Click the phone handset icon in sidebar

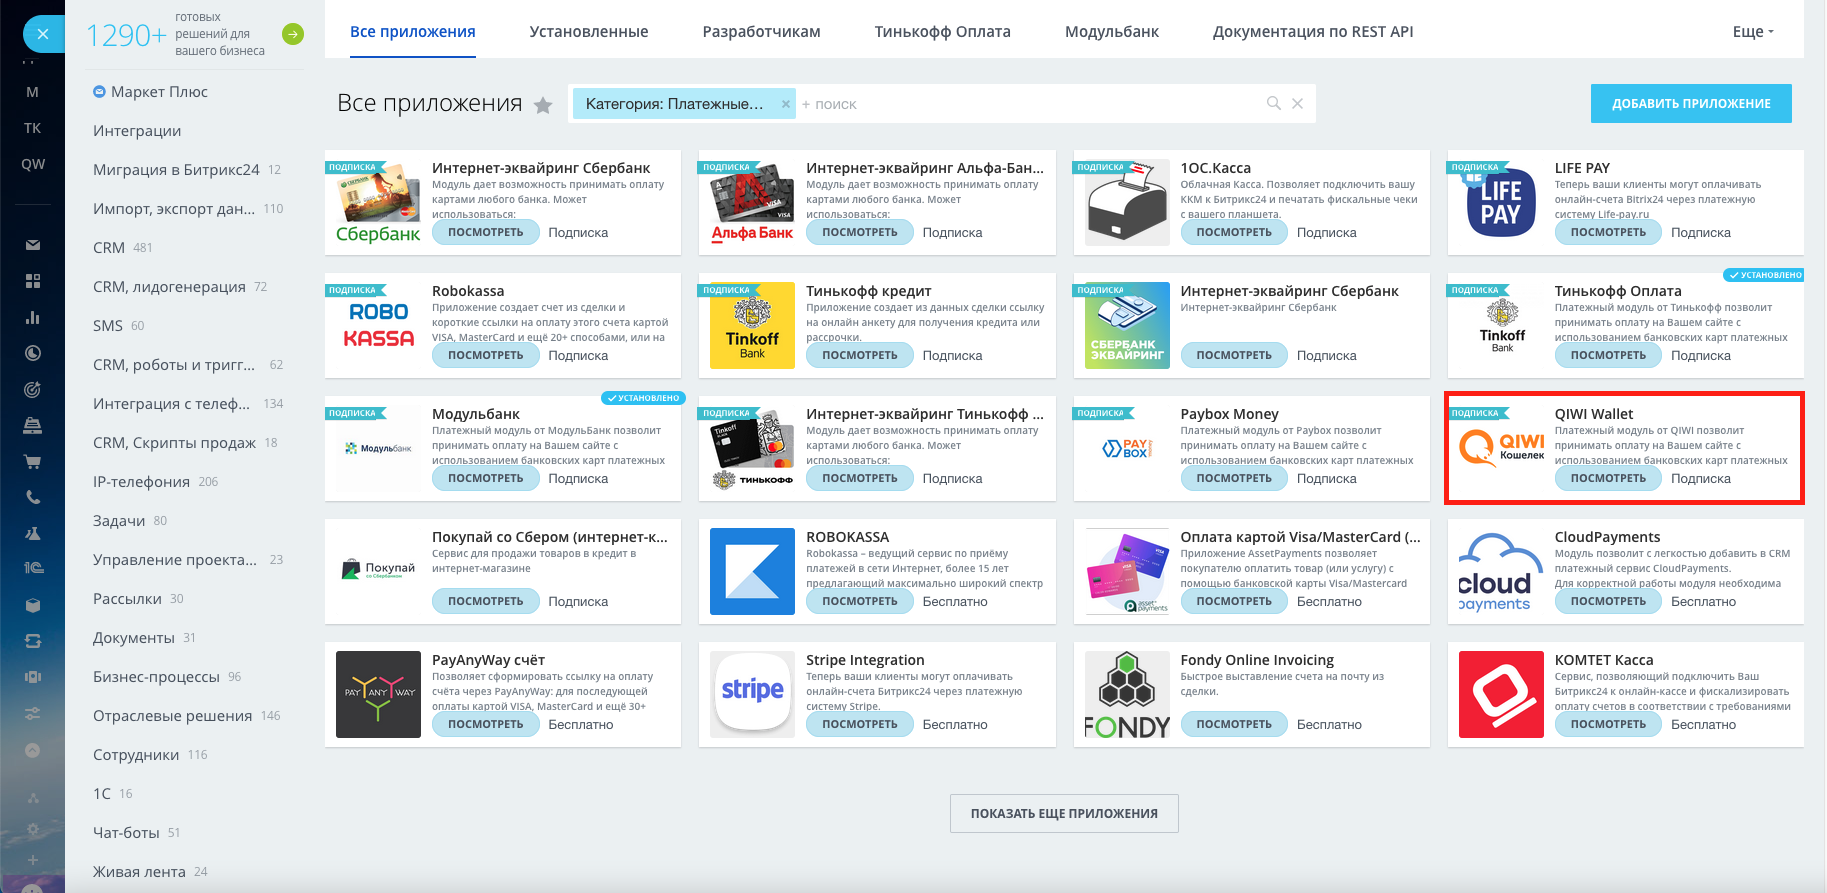[x=33, y=497]
